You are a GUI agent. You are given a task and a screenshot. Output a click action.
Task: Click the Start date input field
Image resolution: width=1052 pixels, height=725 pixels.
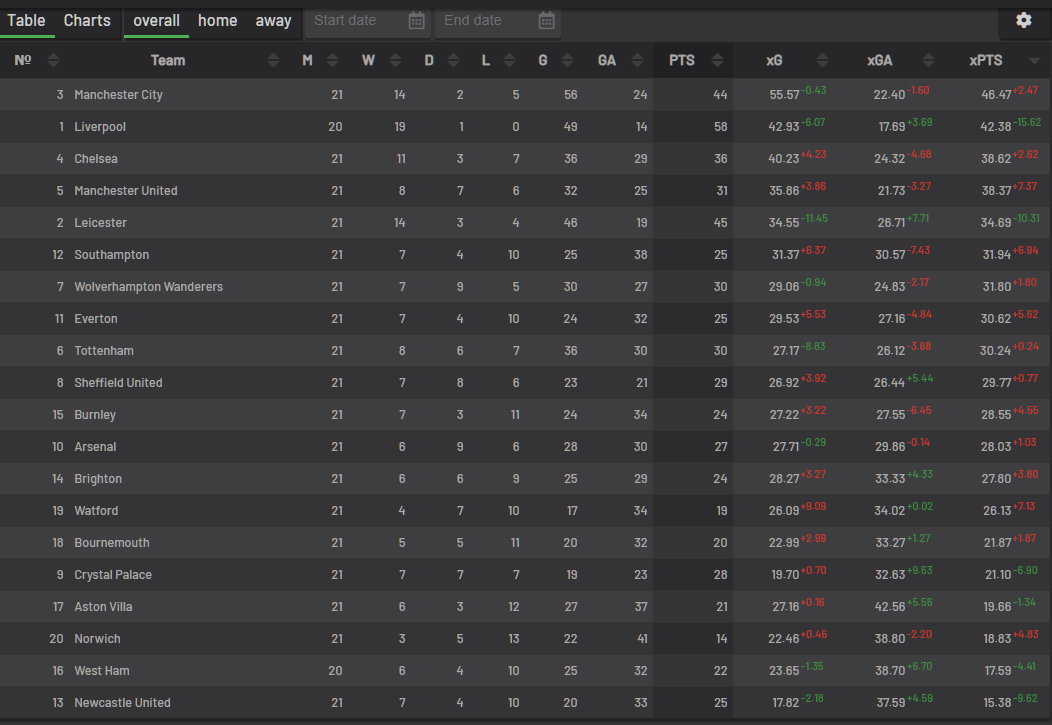pyautogui.click(x=355, y=21)
